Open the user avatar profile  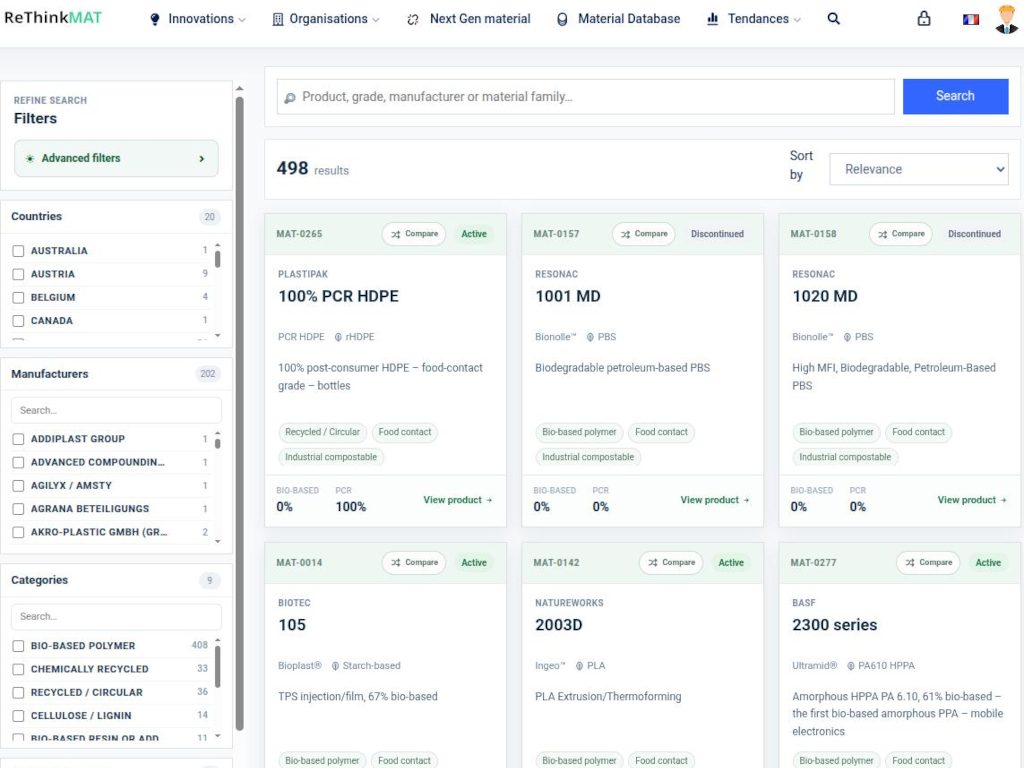click(x=1006, y=19)
